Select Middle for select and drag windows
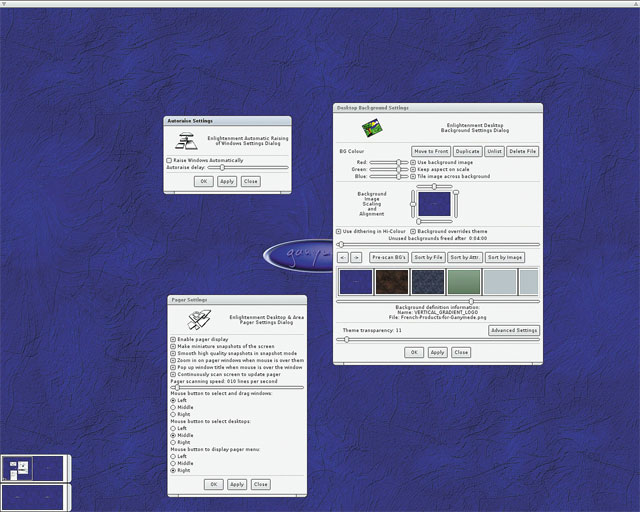Screen dimensions: 640x512 (173, 407)
